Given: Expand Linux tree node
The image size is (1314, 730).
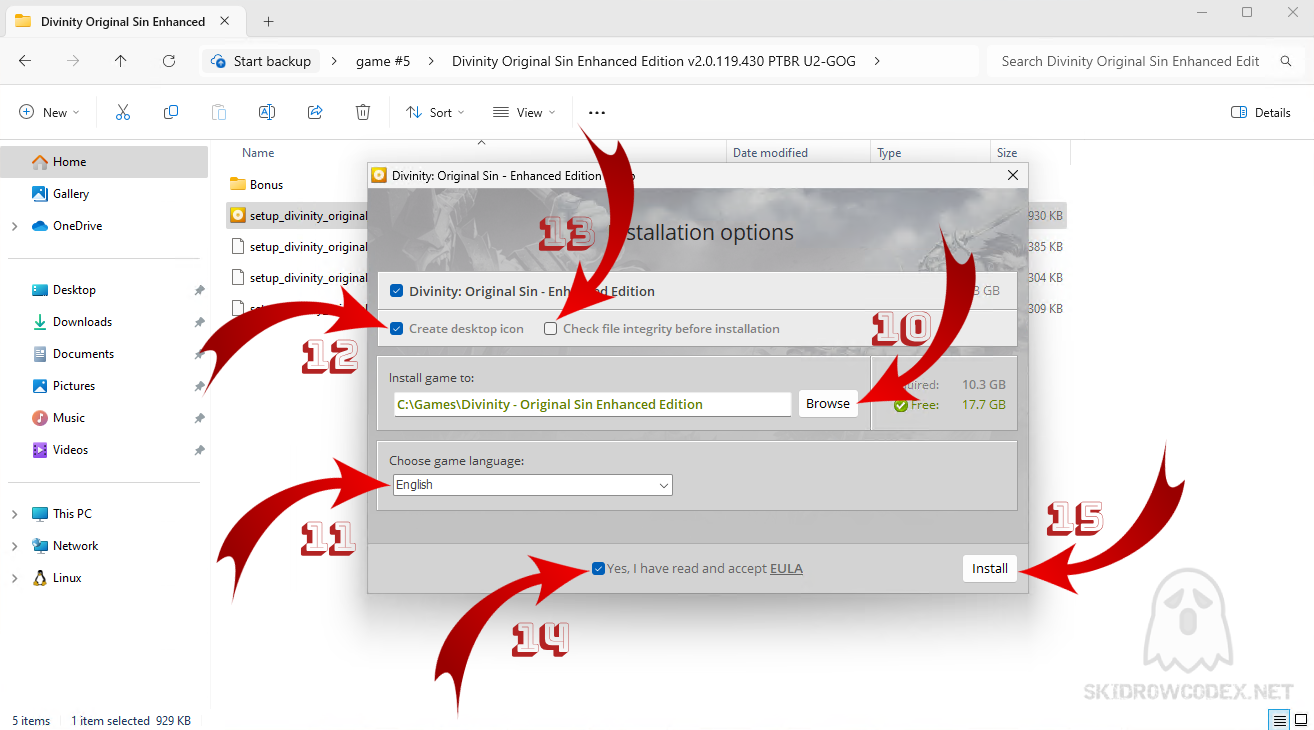Looking at the screenshot, I should [14, 578].
